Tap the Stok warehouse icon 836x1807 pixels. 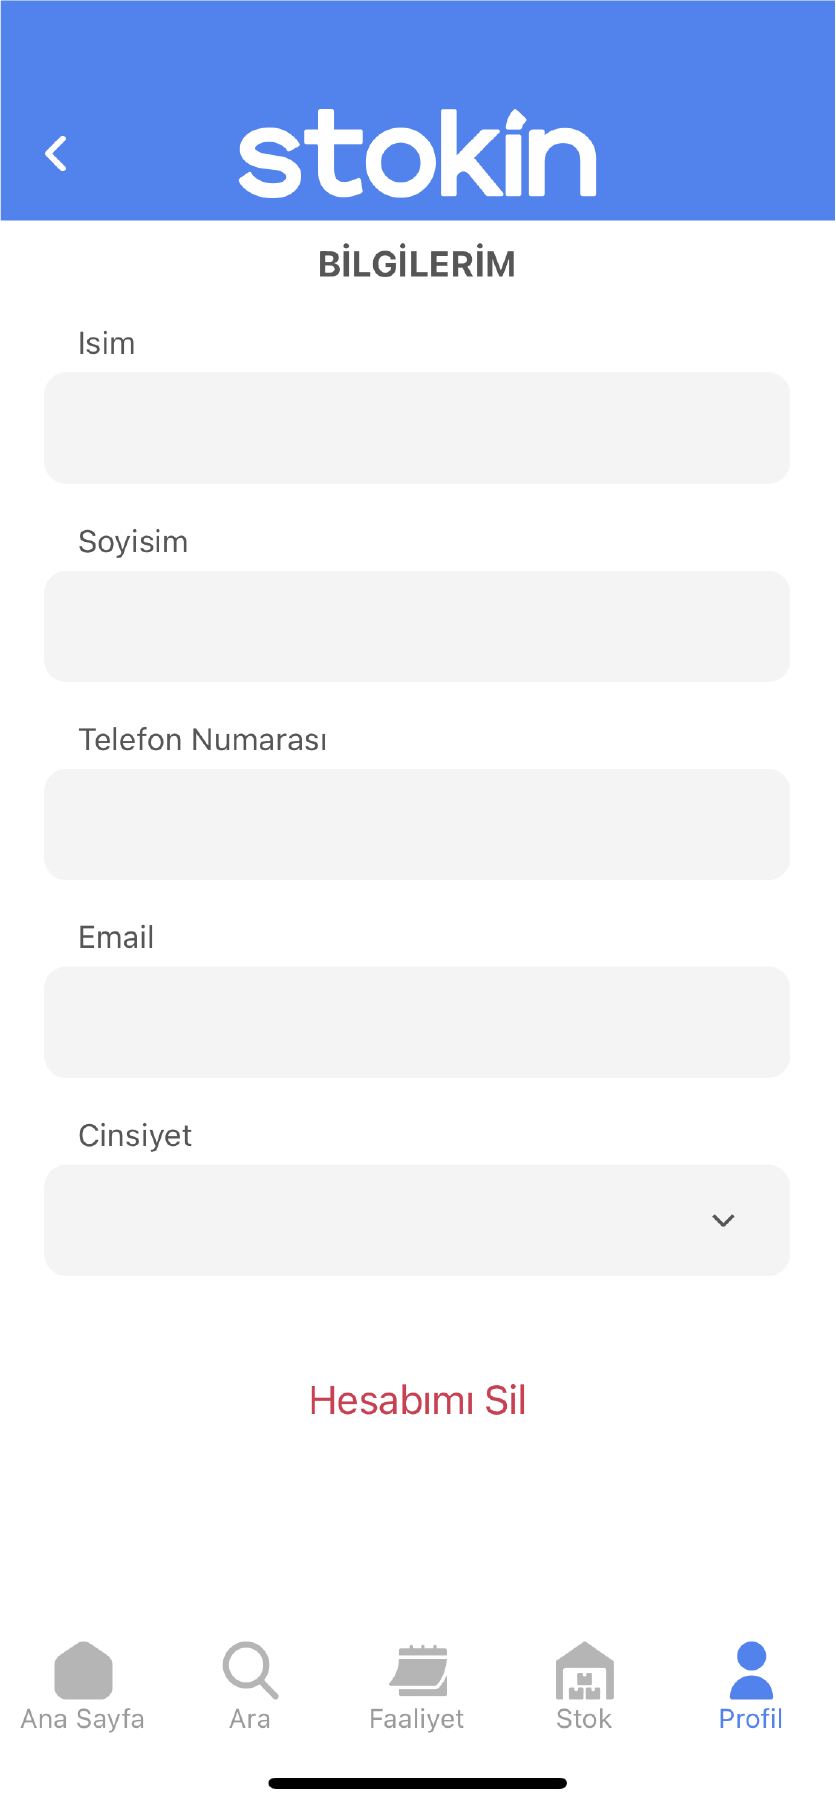coord(584,1670)
